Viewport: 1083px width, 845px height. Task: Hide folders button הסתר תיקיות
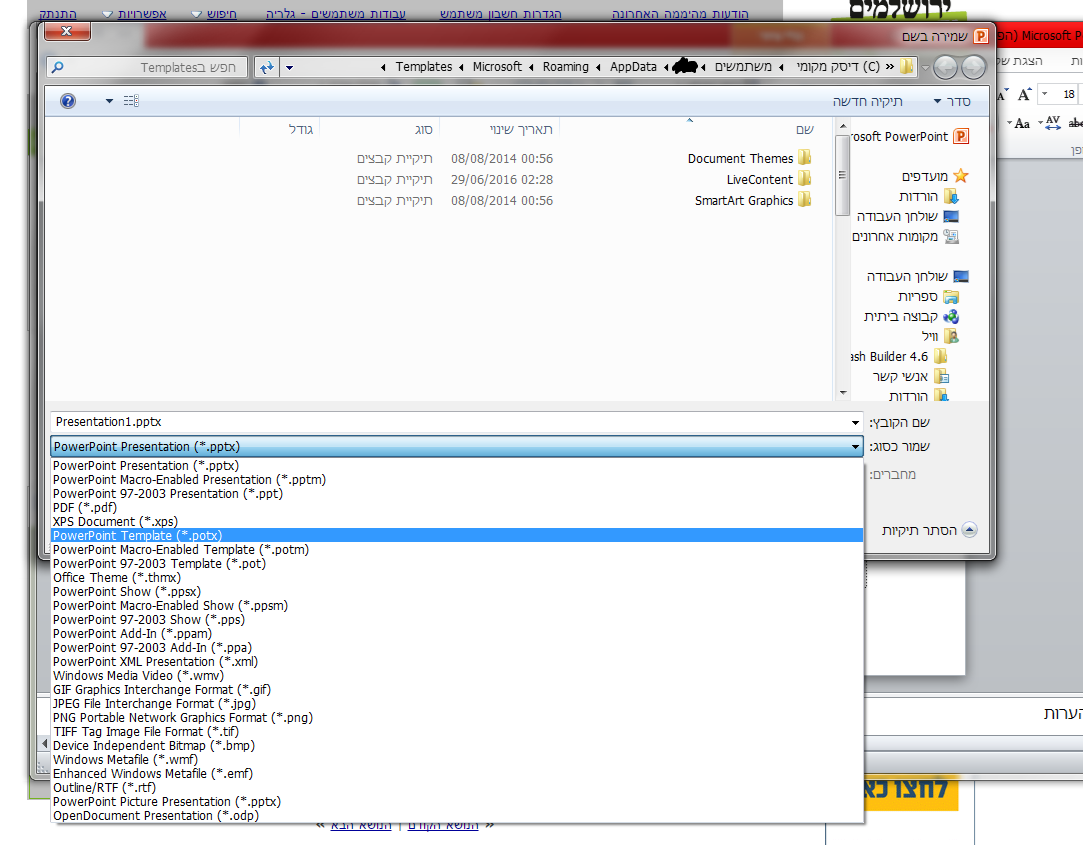[929, 530]
